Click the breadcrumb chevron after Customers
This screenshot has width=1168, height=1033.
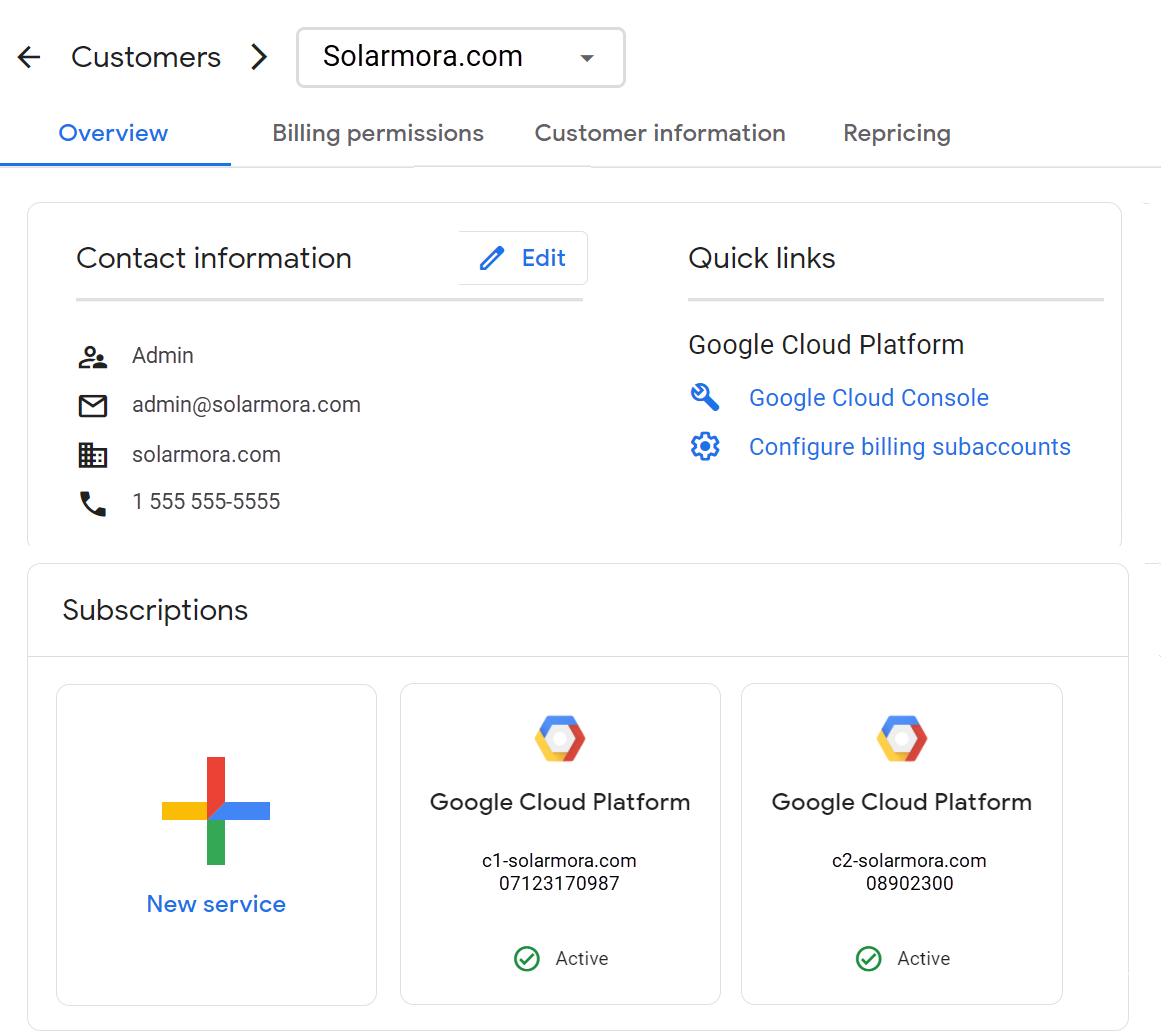tap(258, 57)
